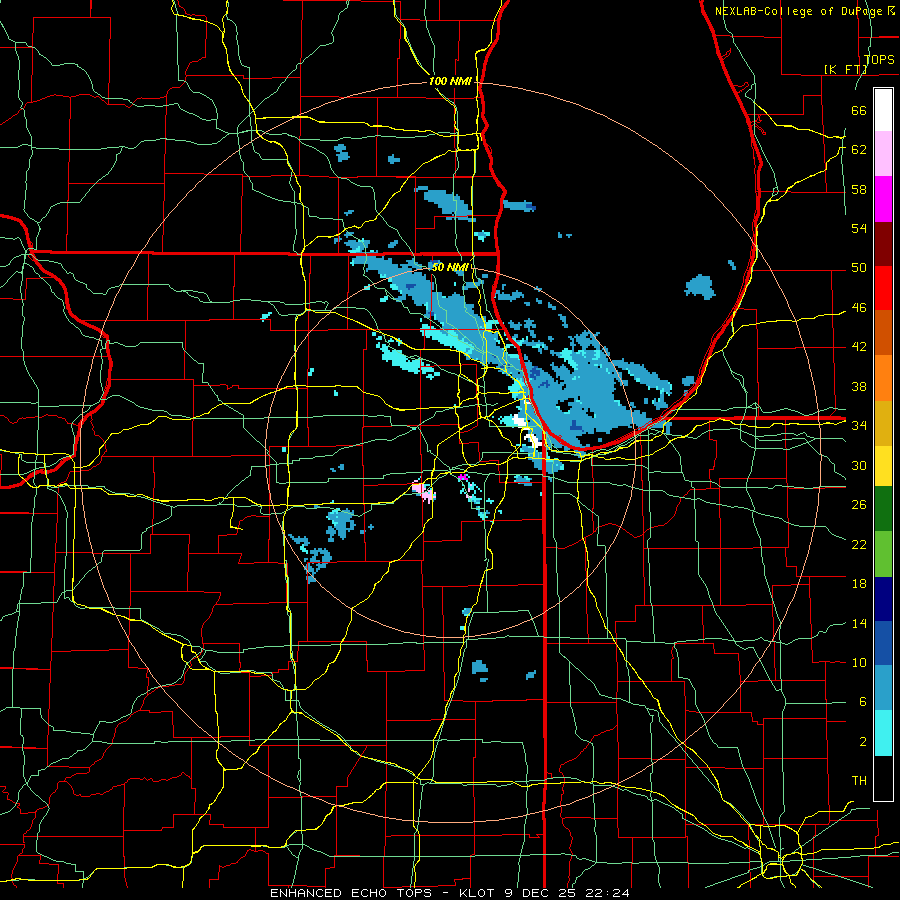The height and width of the screenshot is (900, 900).
Task: Click the light green legend swatch
Action: tap(883, 554)
